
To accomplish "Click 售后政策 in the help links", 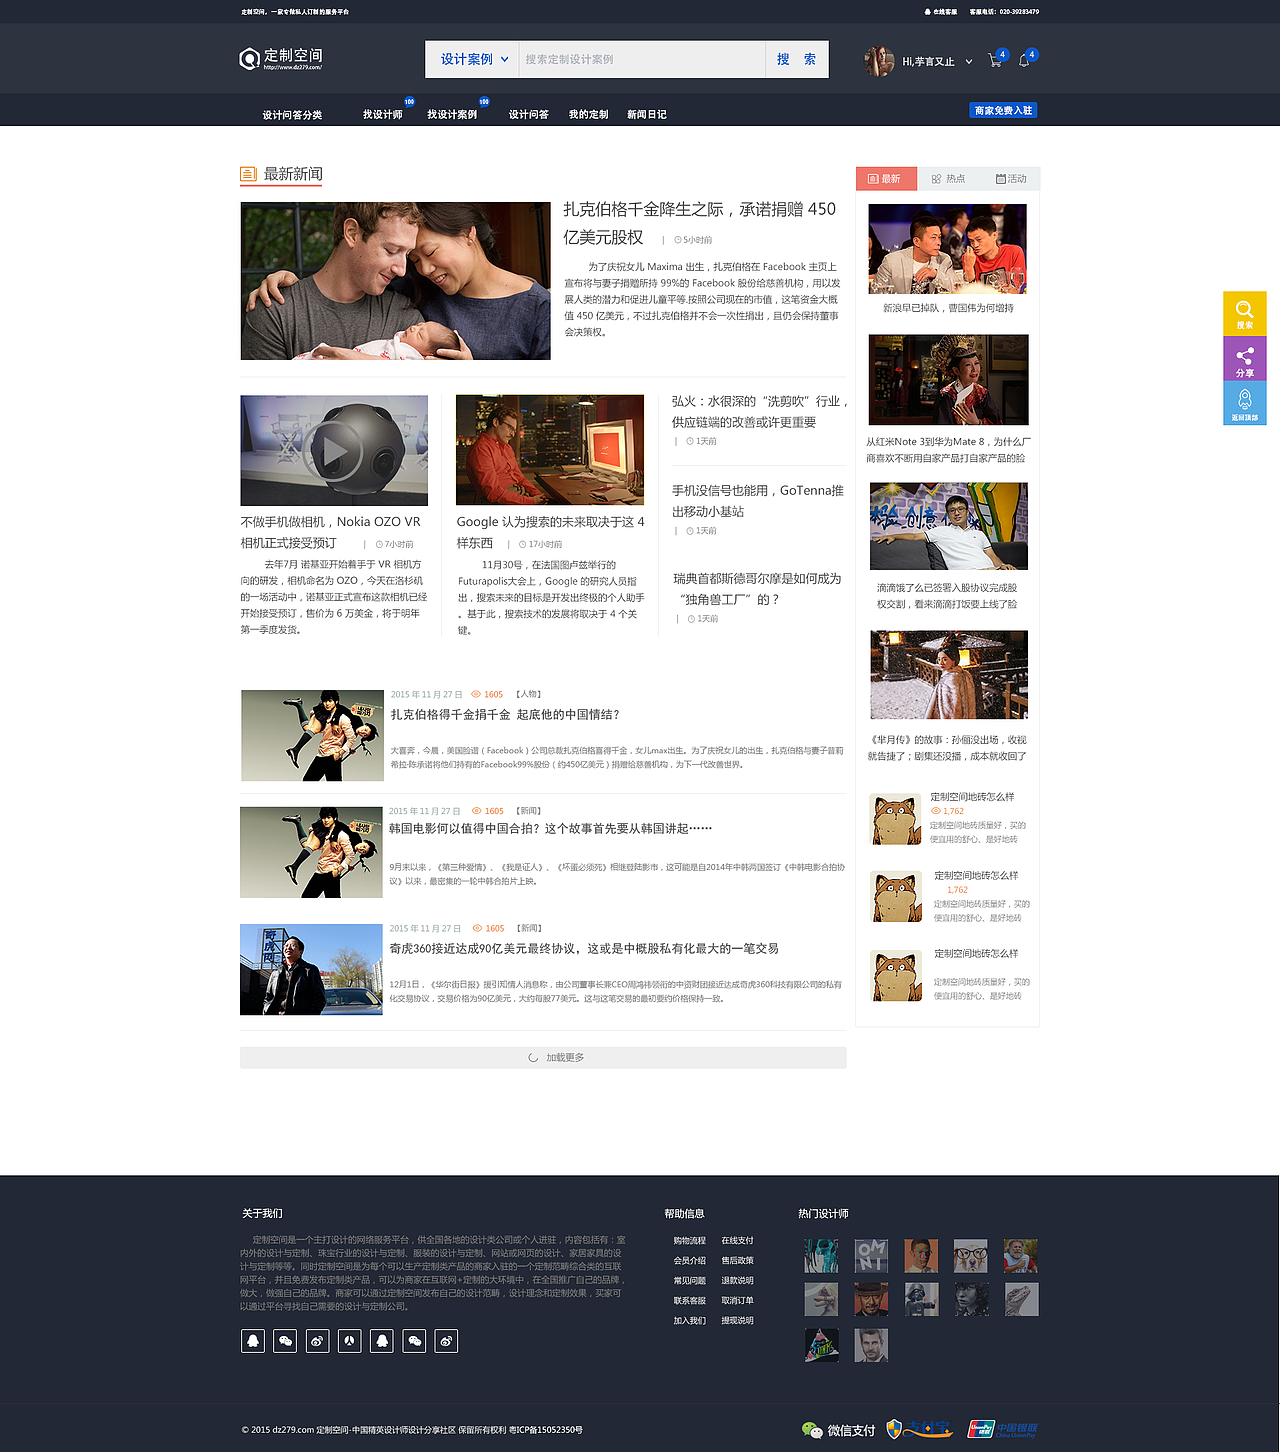I will click(738, 1261).
